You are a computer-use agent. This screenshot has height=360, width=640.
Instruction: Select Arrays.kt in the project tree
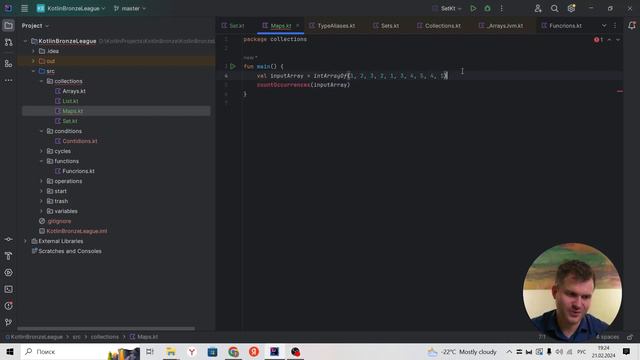74,91
